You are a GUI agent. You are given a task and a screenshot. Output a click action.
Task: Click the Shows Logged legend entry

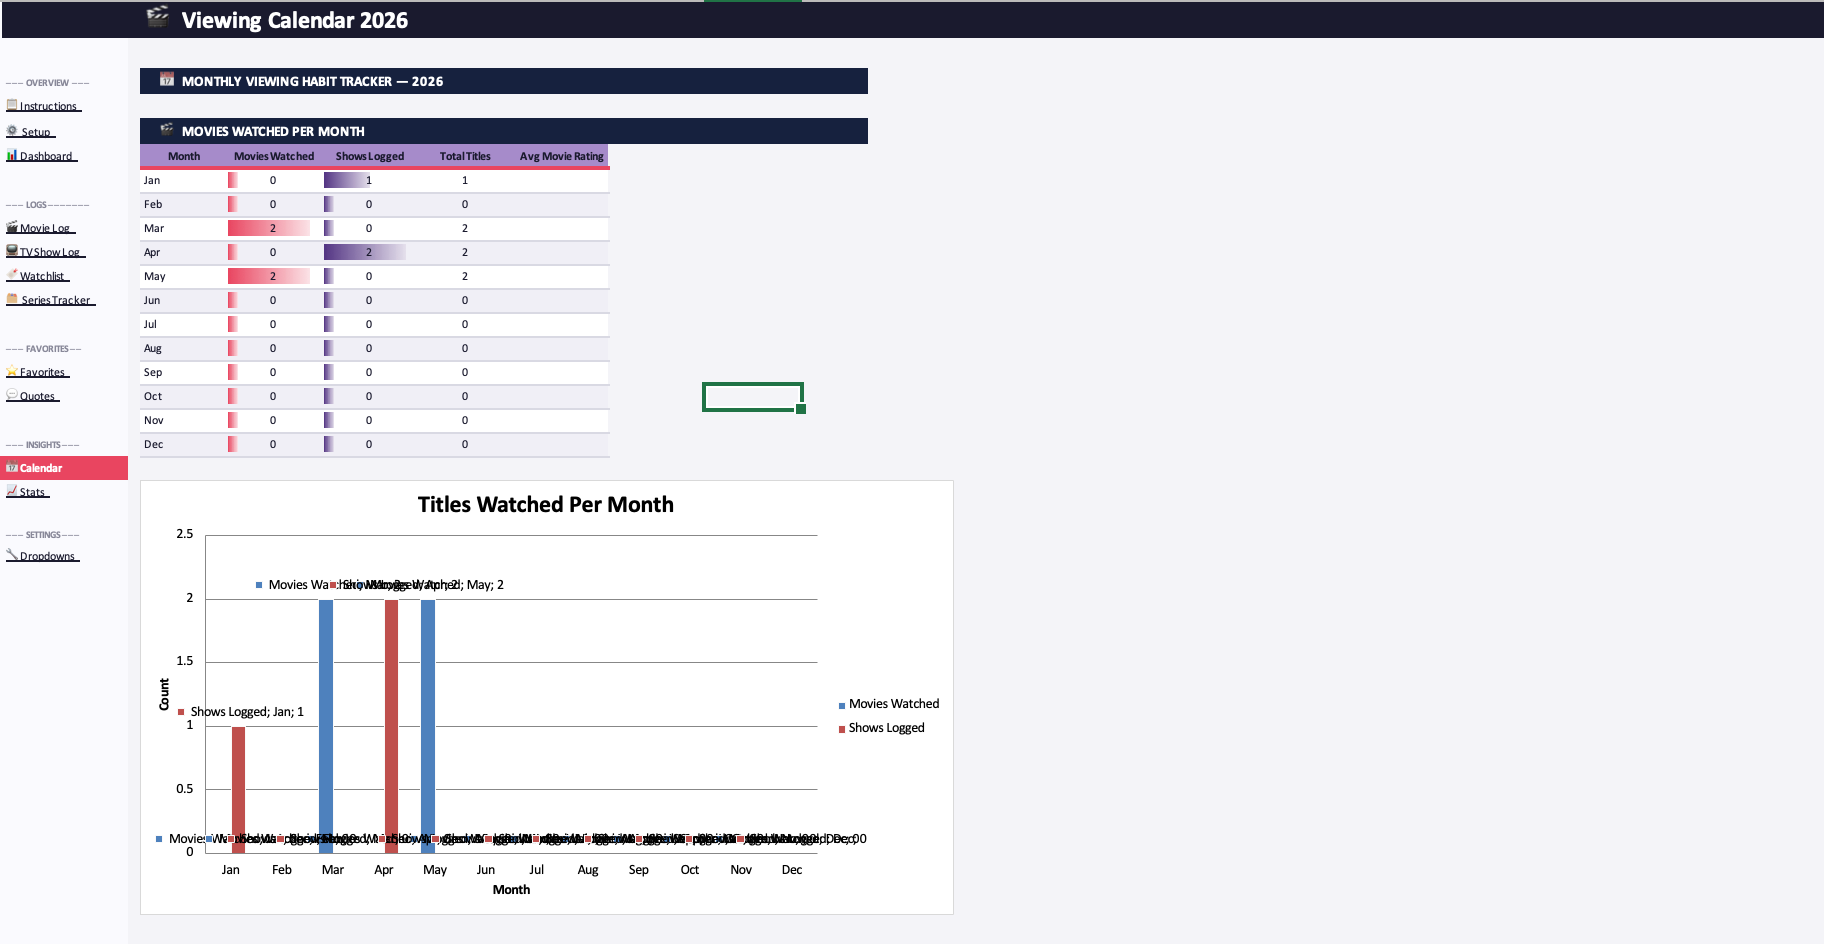881,728
